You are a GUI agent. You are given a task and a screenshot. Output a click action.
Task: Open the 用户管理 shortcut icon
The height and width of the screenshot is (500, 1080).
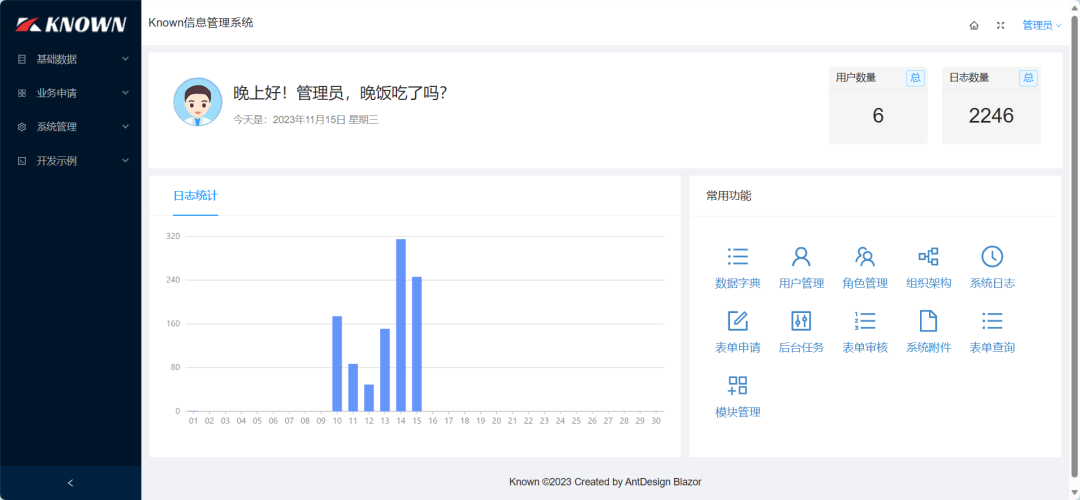[x=801, y=257]
